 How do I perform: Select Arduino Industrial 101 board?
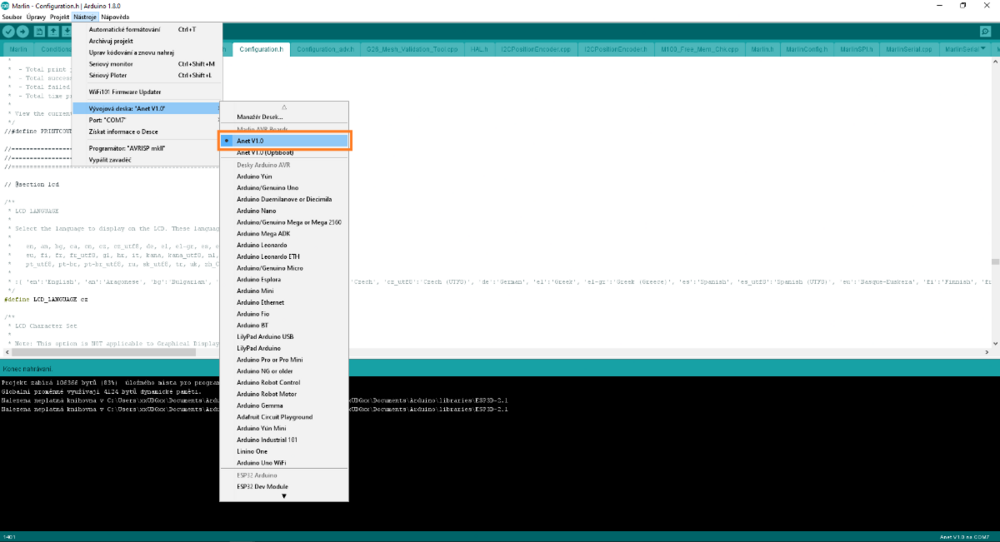[x=284, y=441]
